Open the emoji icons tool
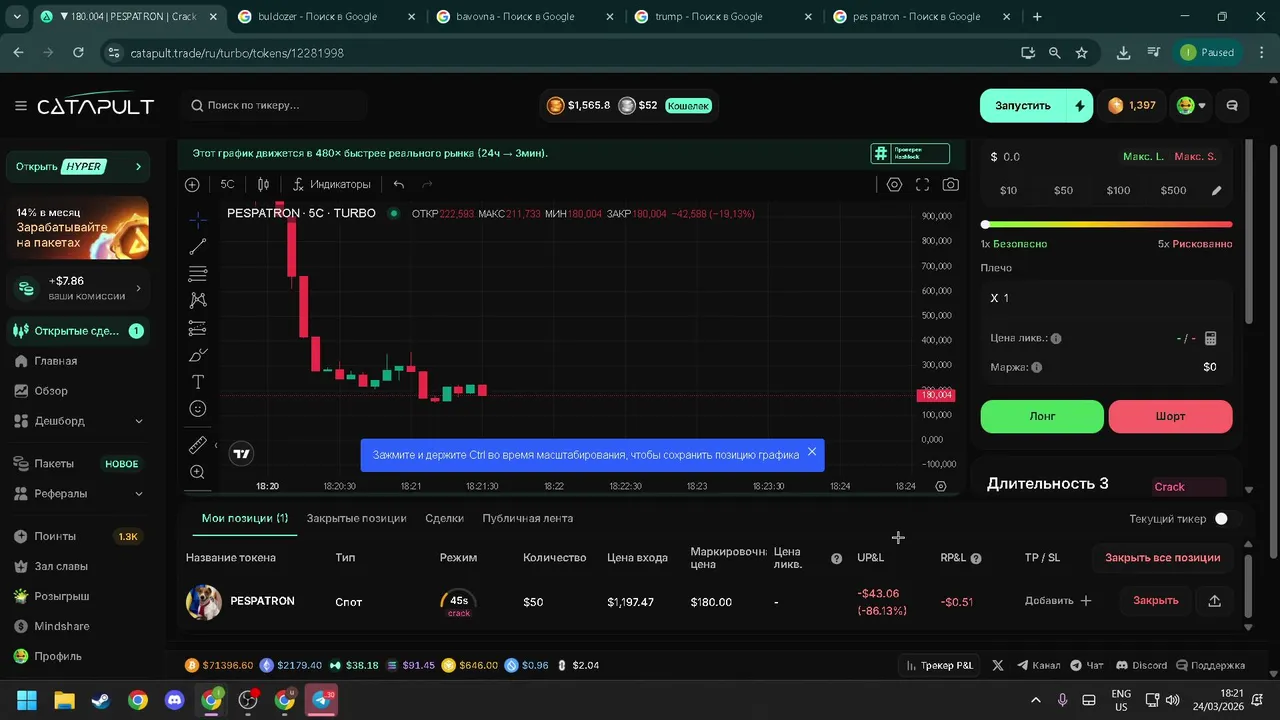 pyautogui.click(x=198, y=409)
